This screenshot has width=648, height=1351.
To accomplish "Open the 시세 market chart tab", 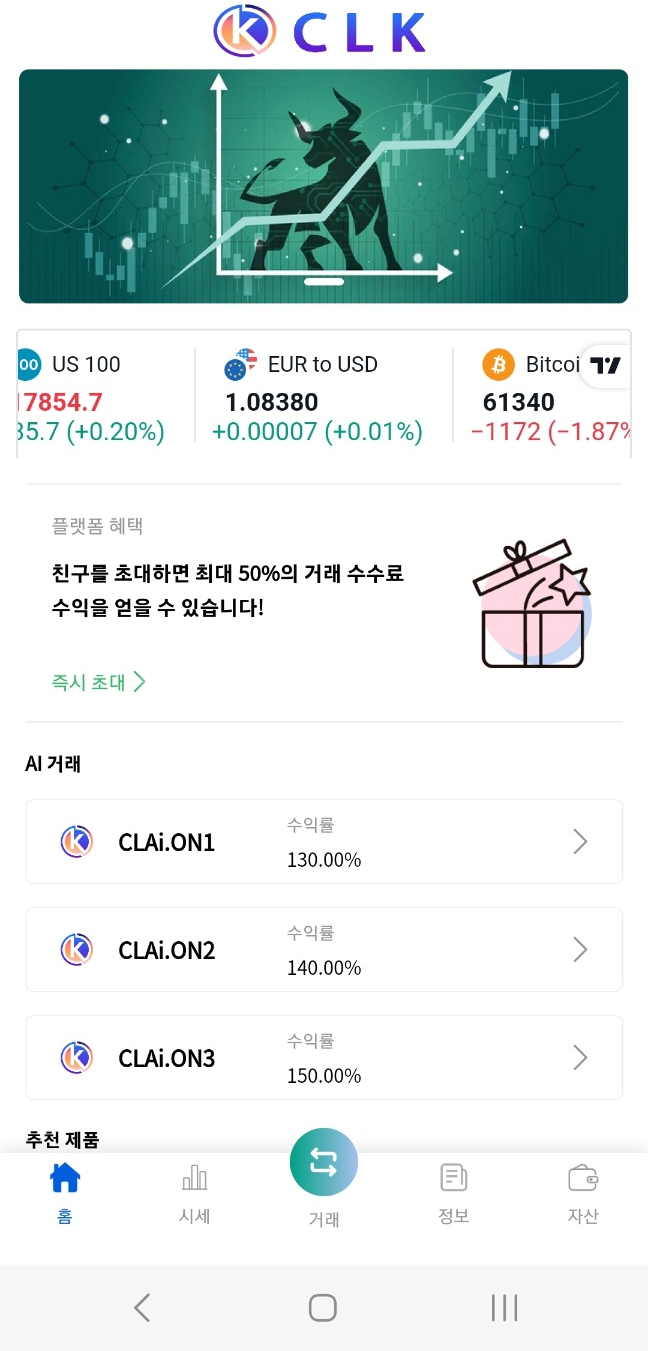I will click(x=194, y=1193).
